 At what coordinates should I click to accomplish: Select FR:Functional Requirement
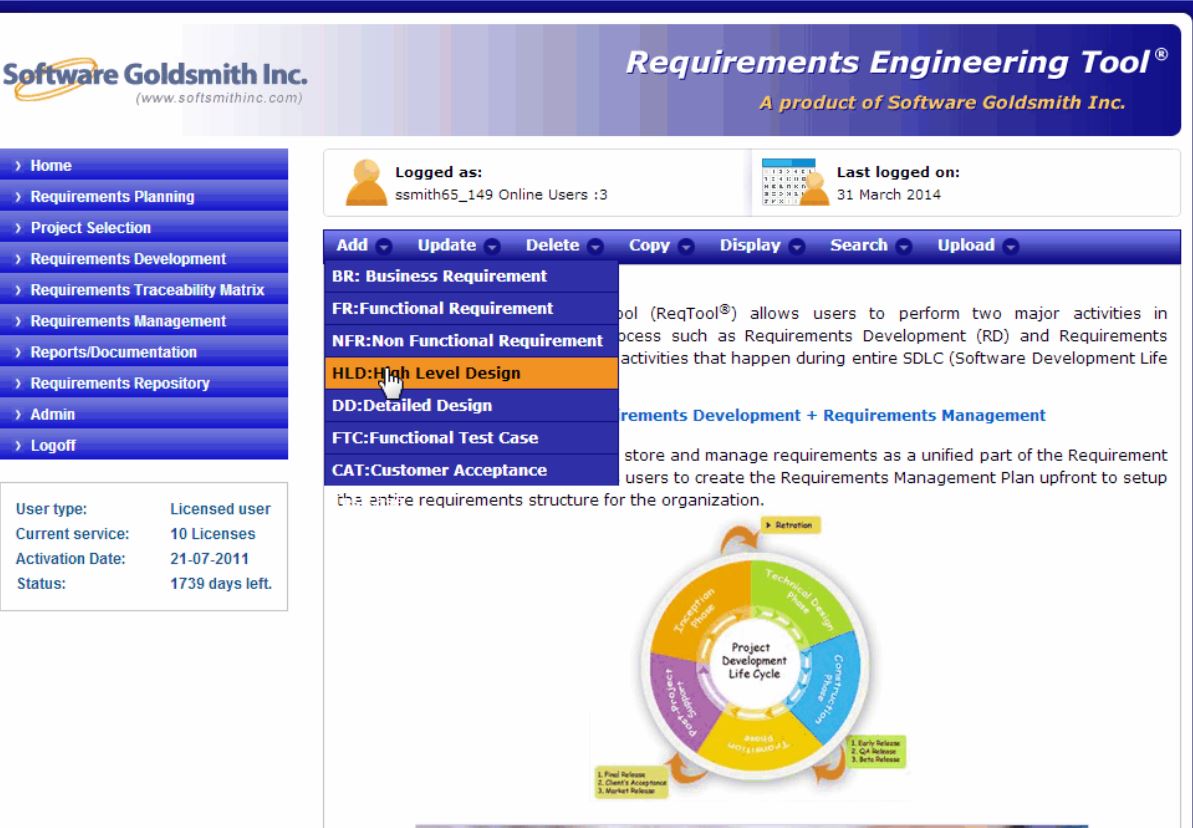pyautogui.click(x=471, y=309)
